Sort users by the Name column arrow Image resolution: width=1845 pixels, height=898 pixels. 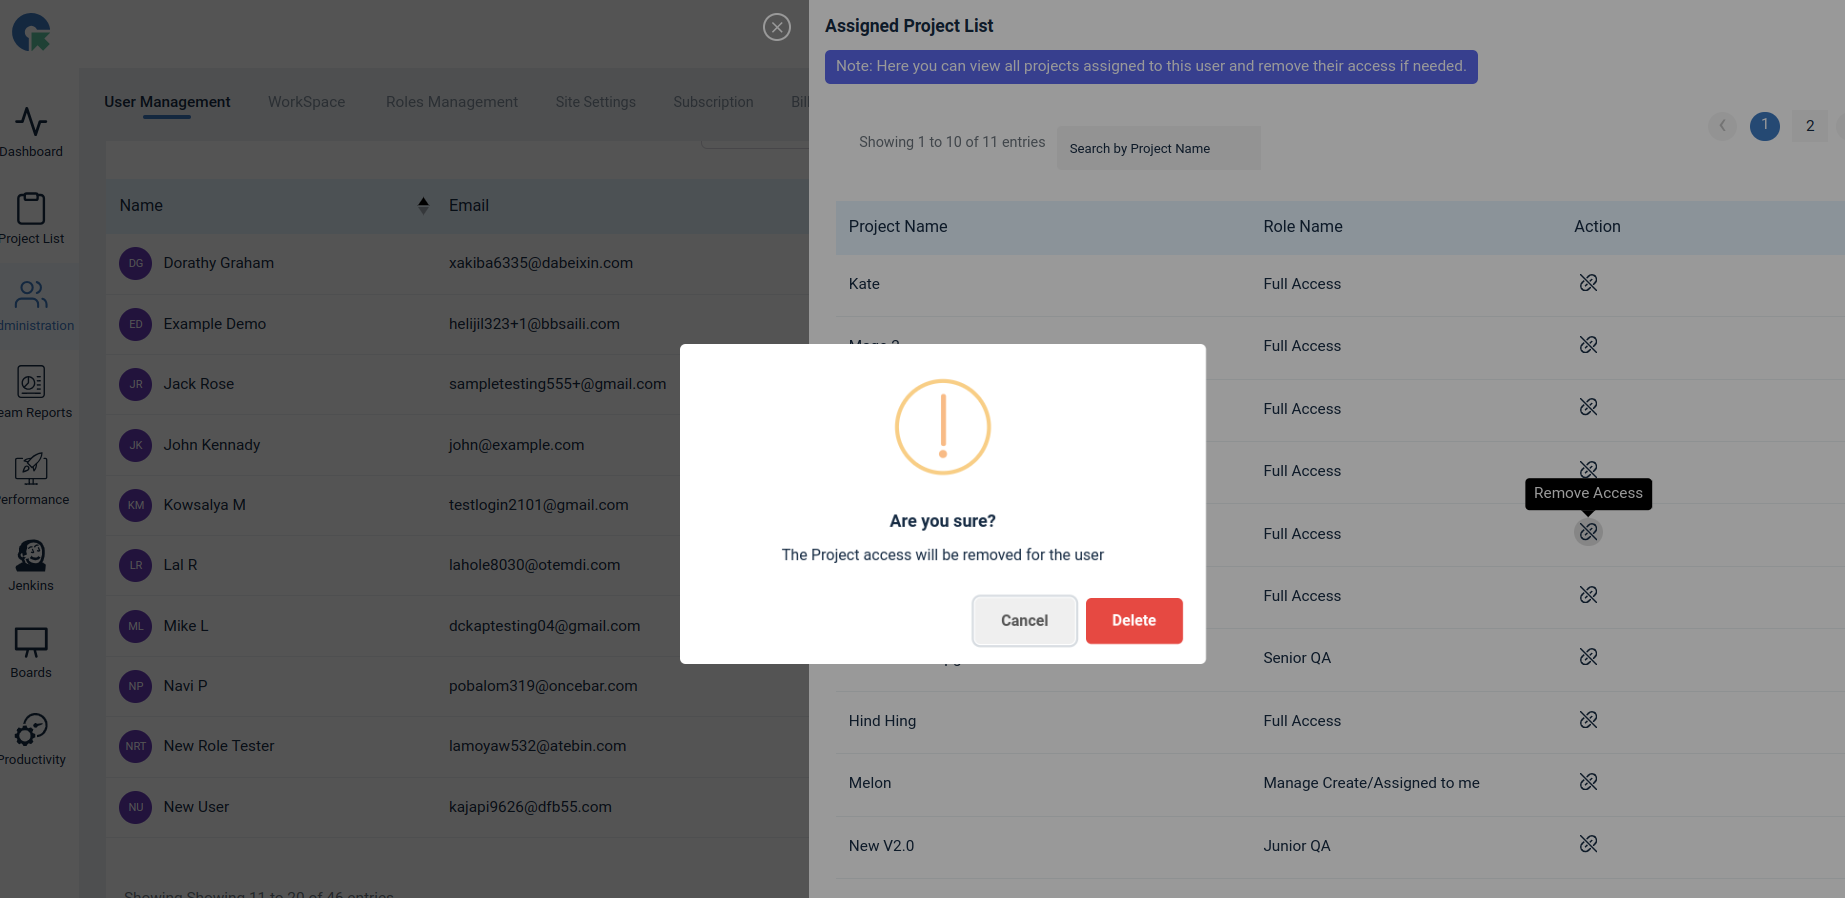point(423,205)
